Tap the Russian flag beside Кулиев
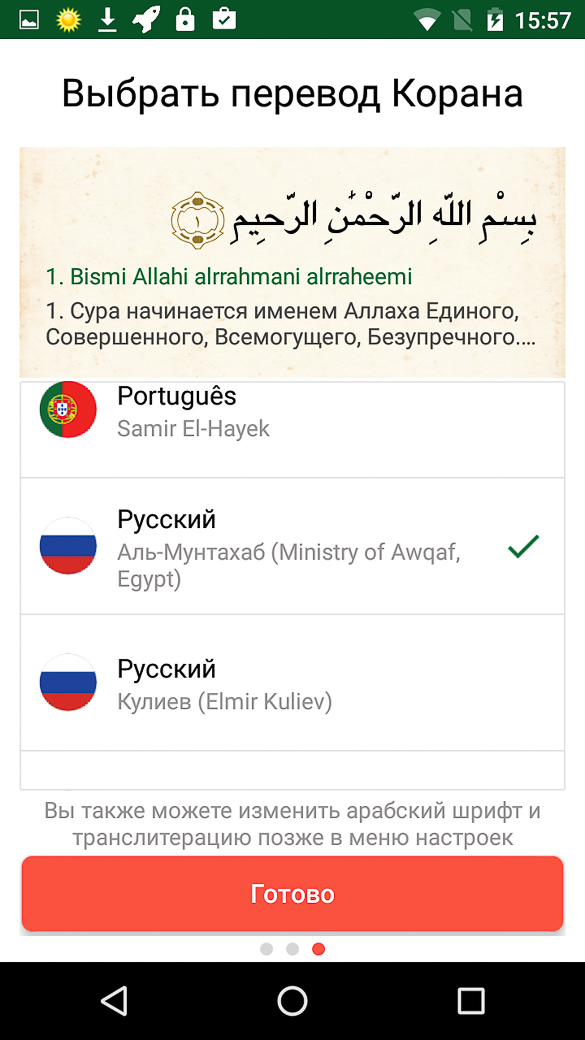 tap(68, 682)
